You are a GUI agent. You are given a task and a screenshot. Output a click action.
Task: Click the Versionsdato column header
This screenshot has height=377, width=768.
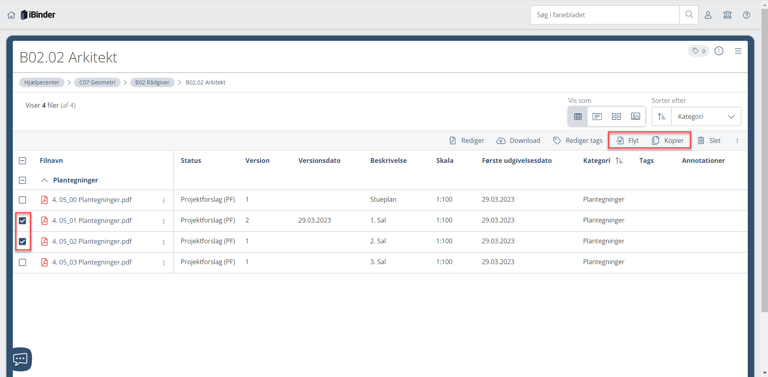coord(319,161)
